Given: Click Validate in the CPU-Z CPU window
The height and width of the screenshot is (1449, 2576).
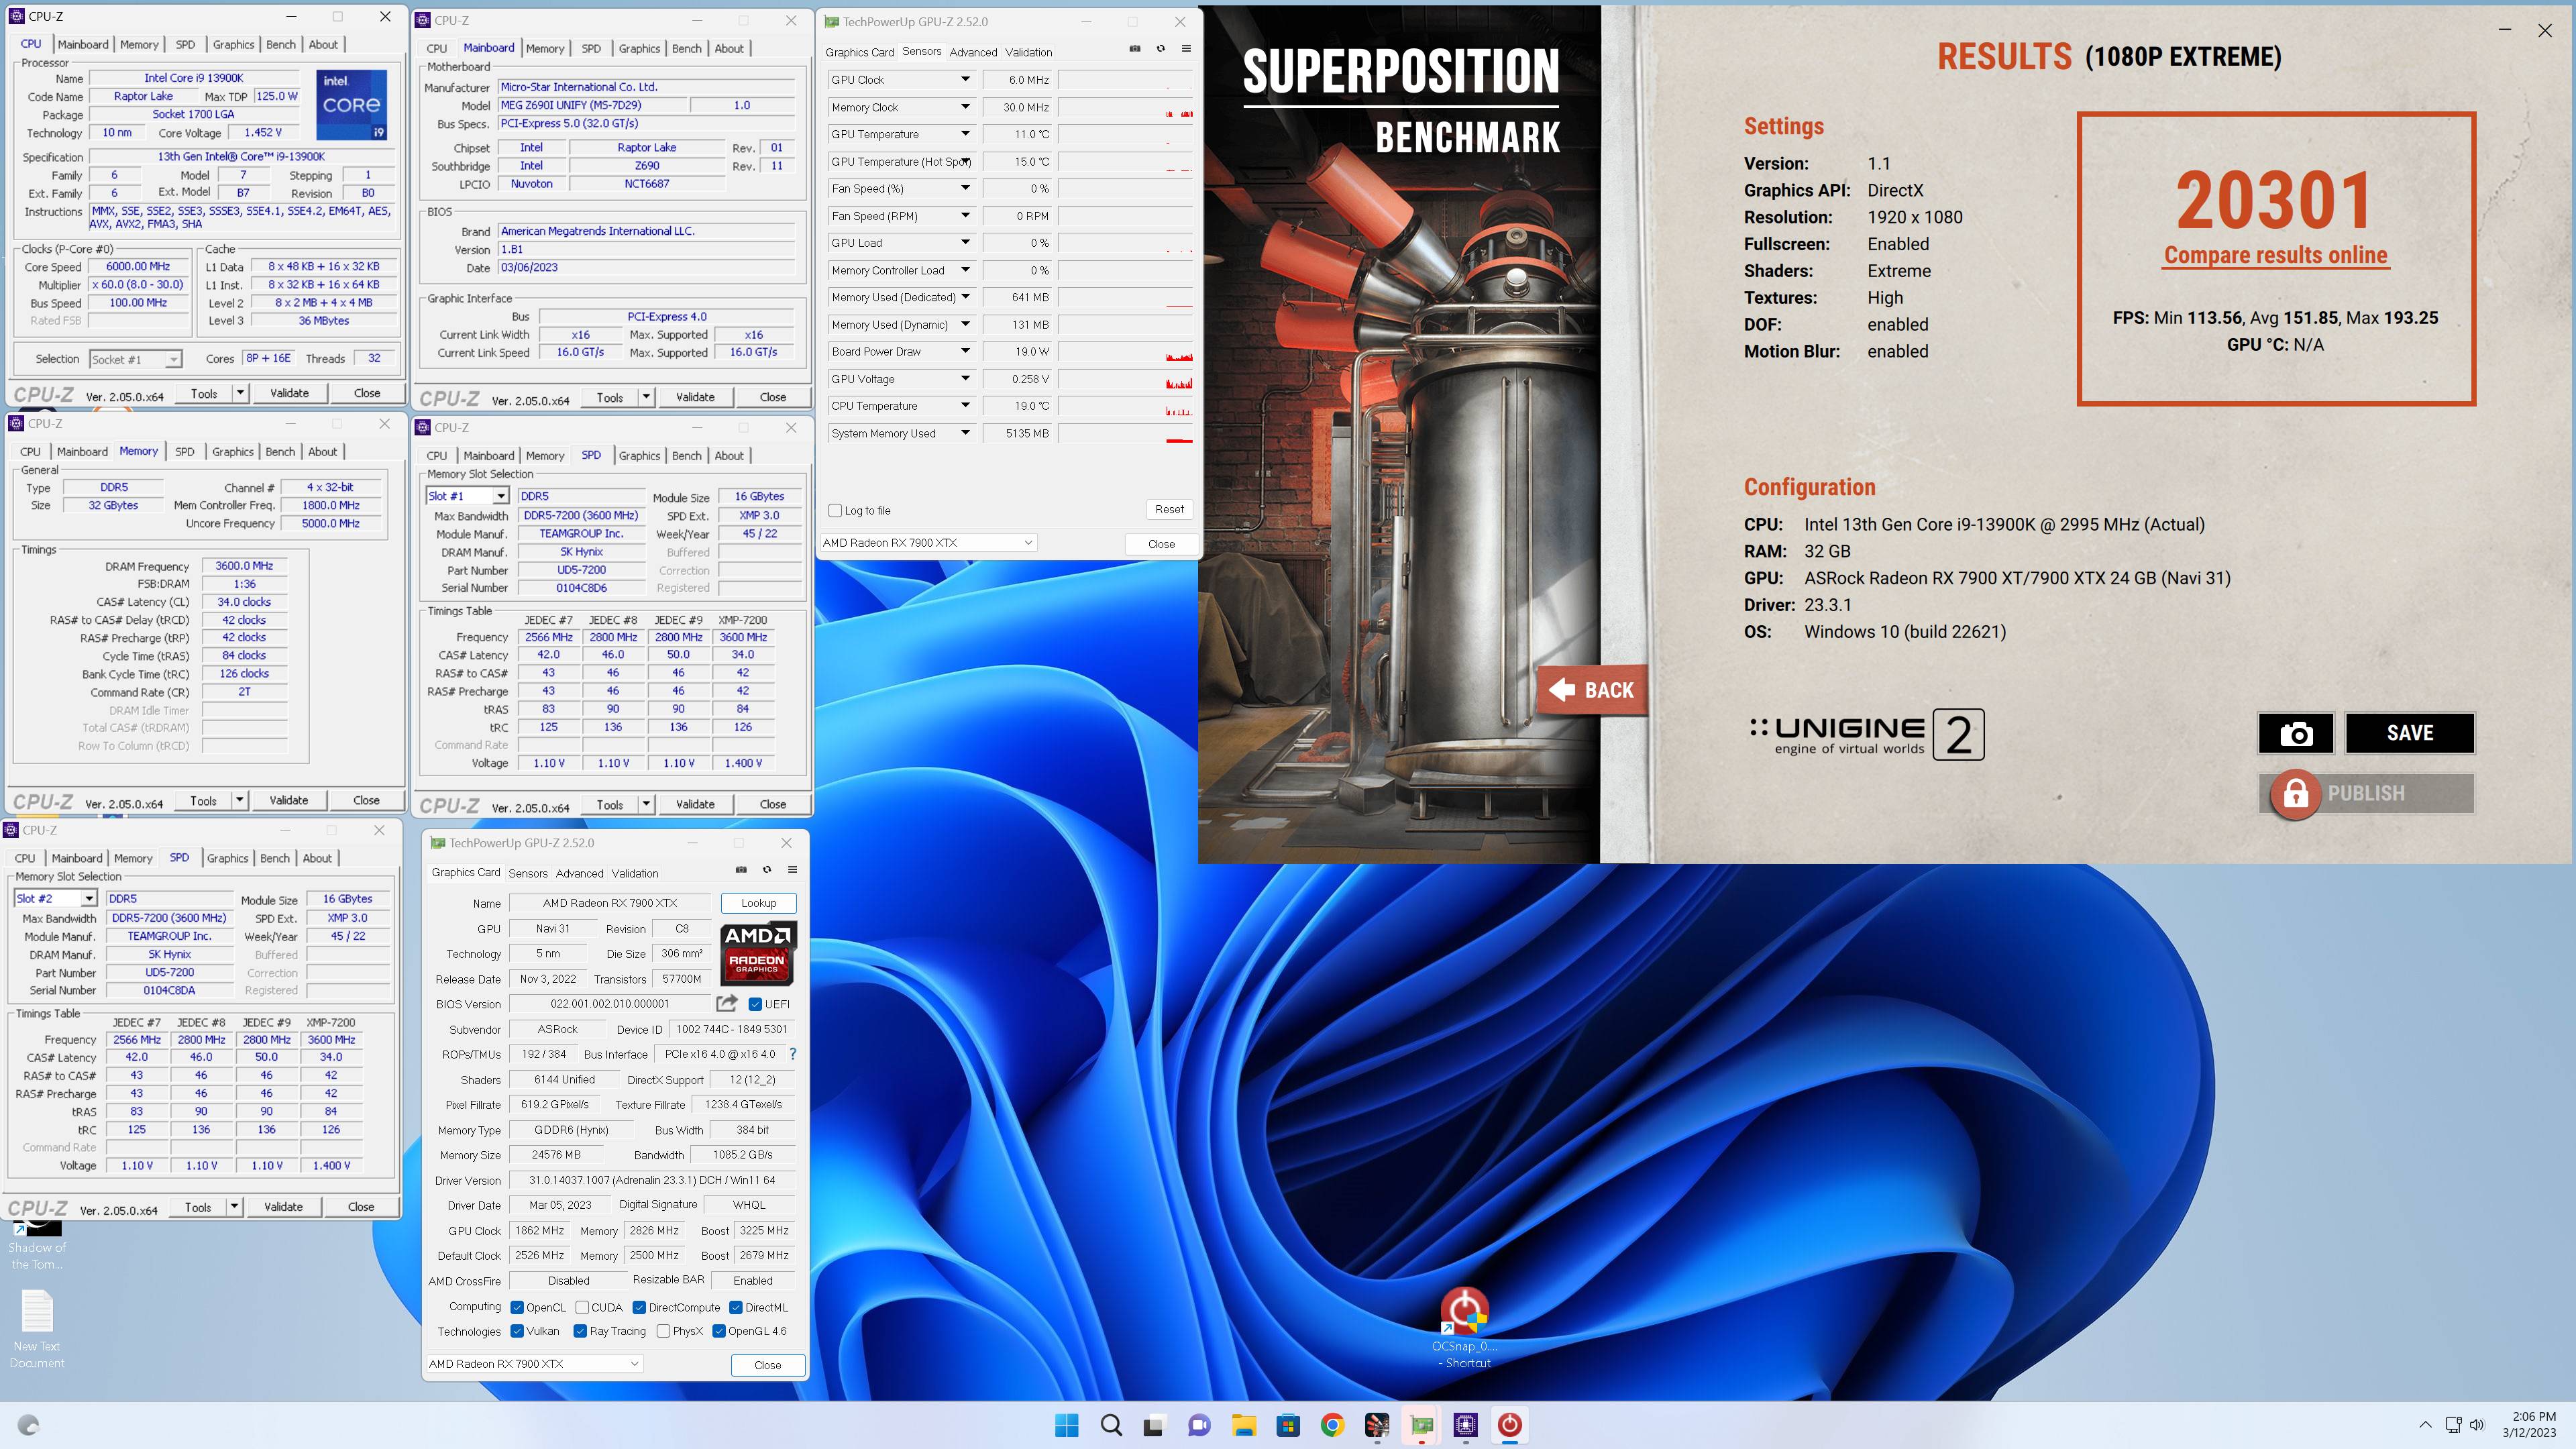Looking at the screenshot, I should (x=289, y=393).
